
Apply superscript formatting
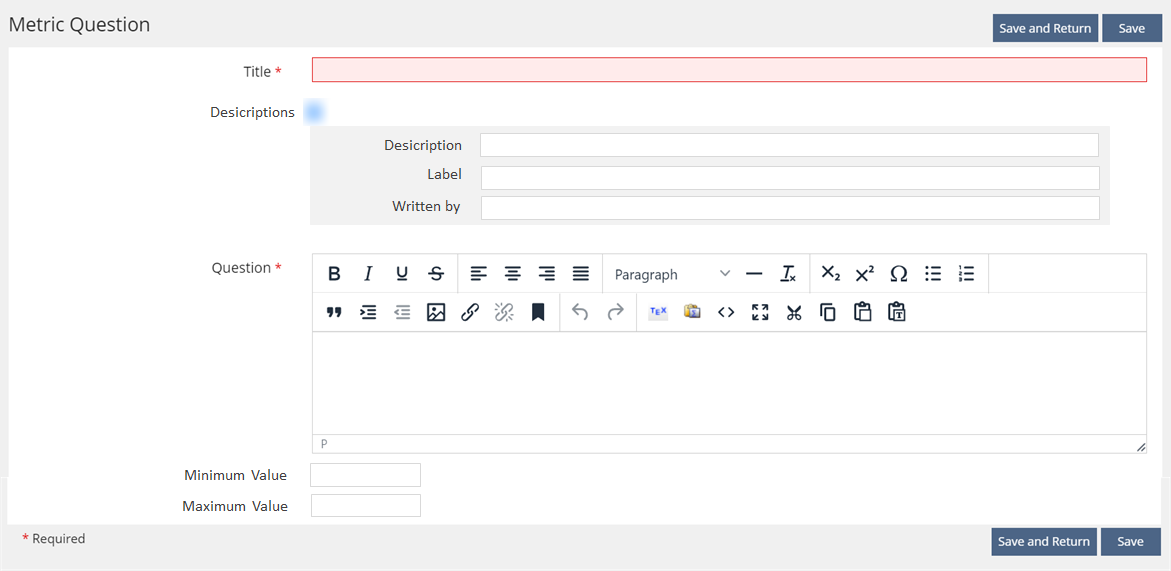865,274
